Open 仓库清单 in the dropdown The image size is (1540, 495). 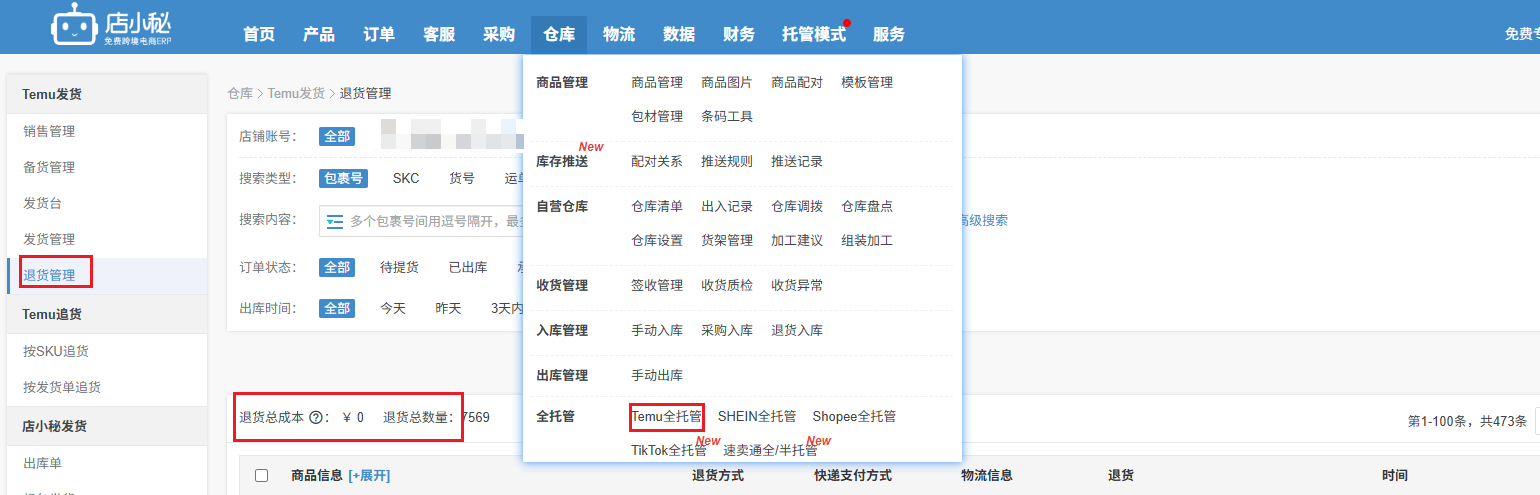coord(657,206)
